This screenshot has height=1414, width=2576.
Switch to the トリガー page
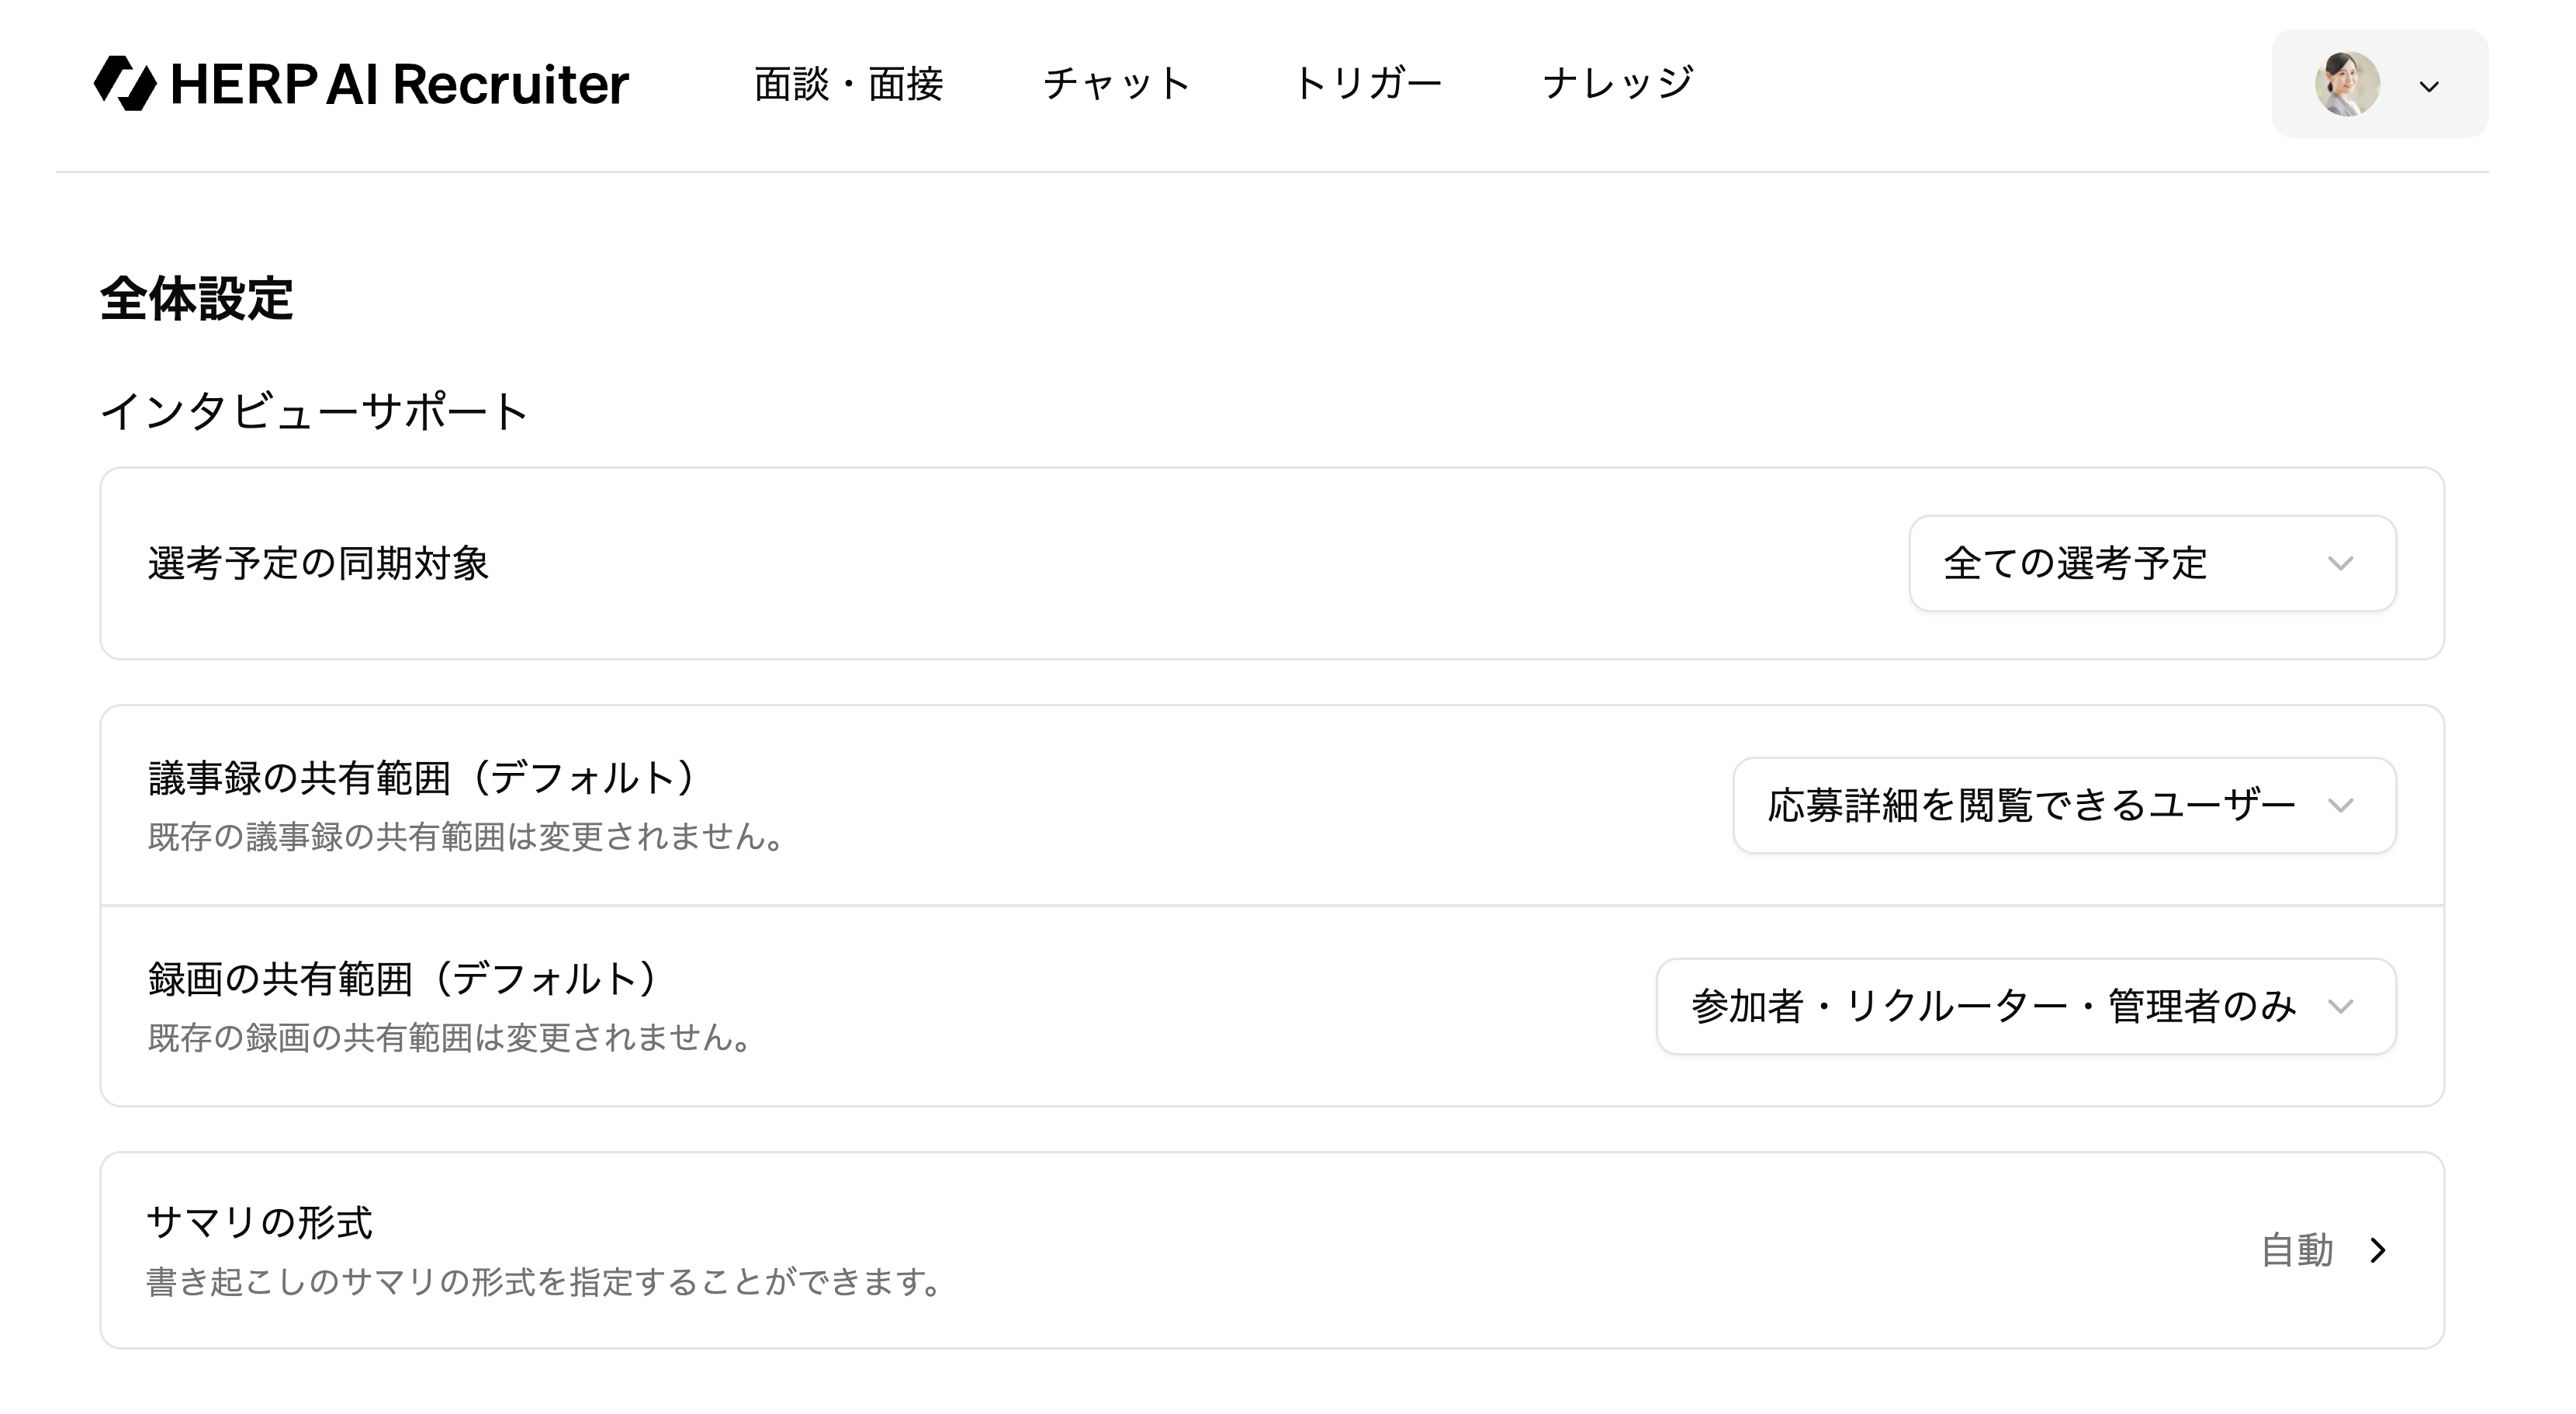click(1367, 84)
